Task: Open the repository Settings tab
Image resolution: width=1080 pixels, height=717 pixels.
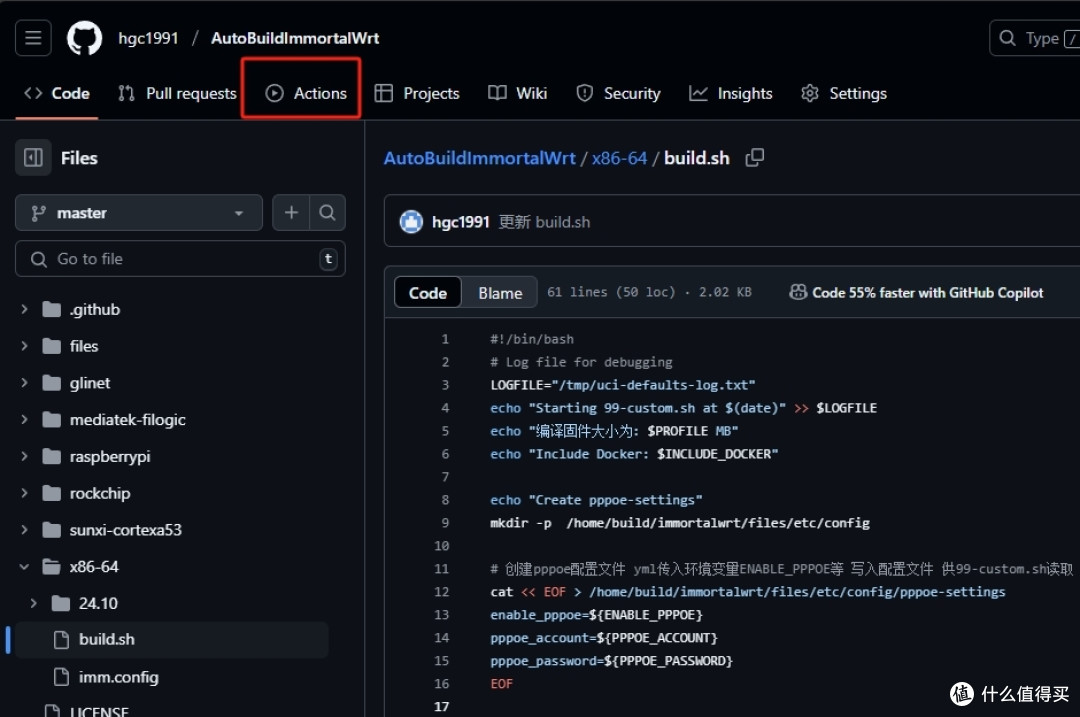Action: coord(844,93)
